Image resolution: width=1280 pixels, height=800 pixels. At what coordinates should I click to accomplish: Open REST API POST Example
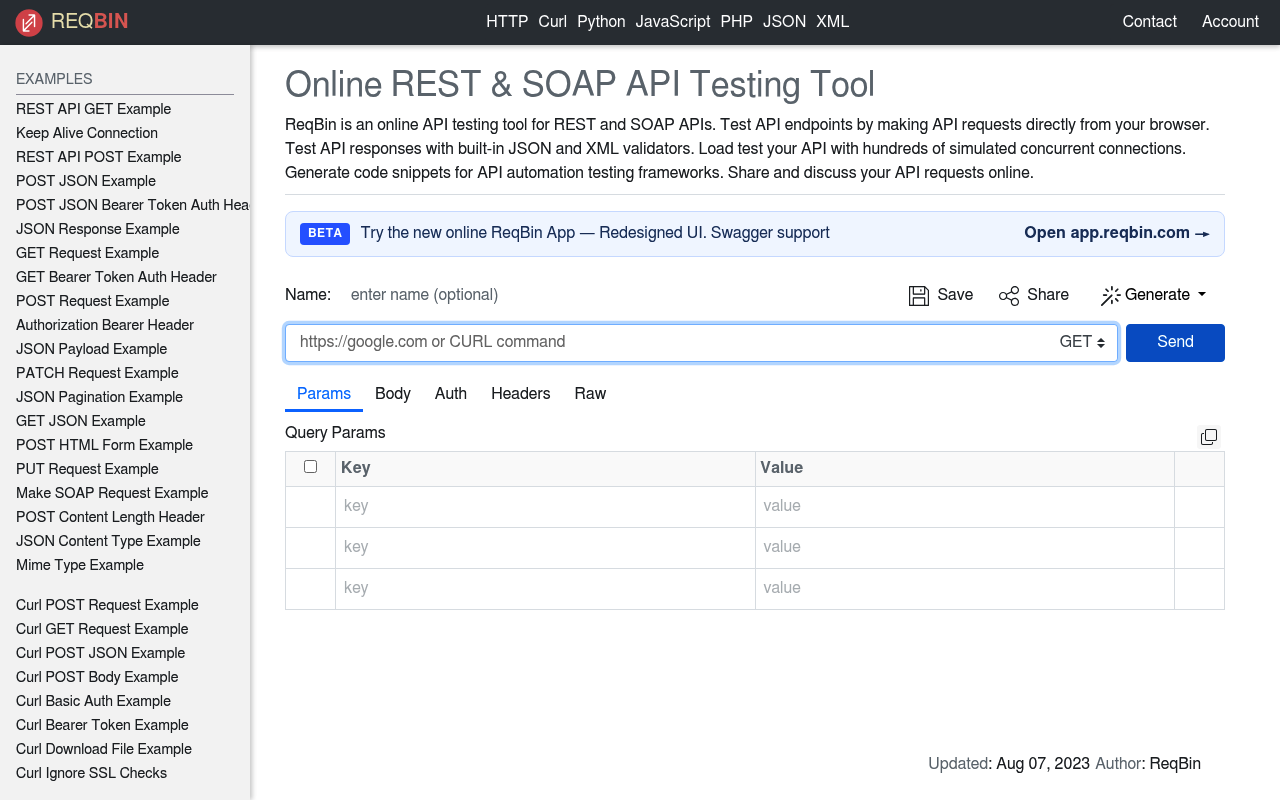(x=99, y=157)
